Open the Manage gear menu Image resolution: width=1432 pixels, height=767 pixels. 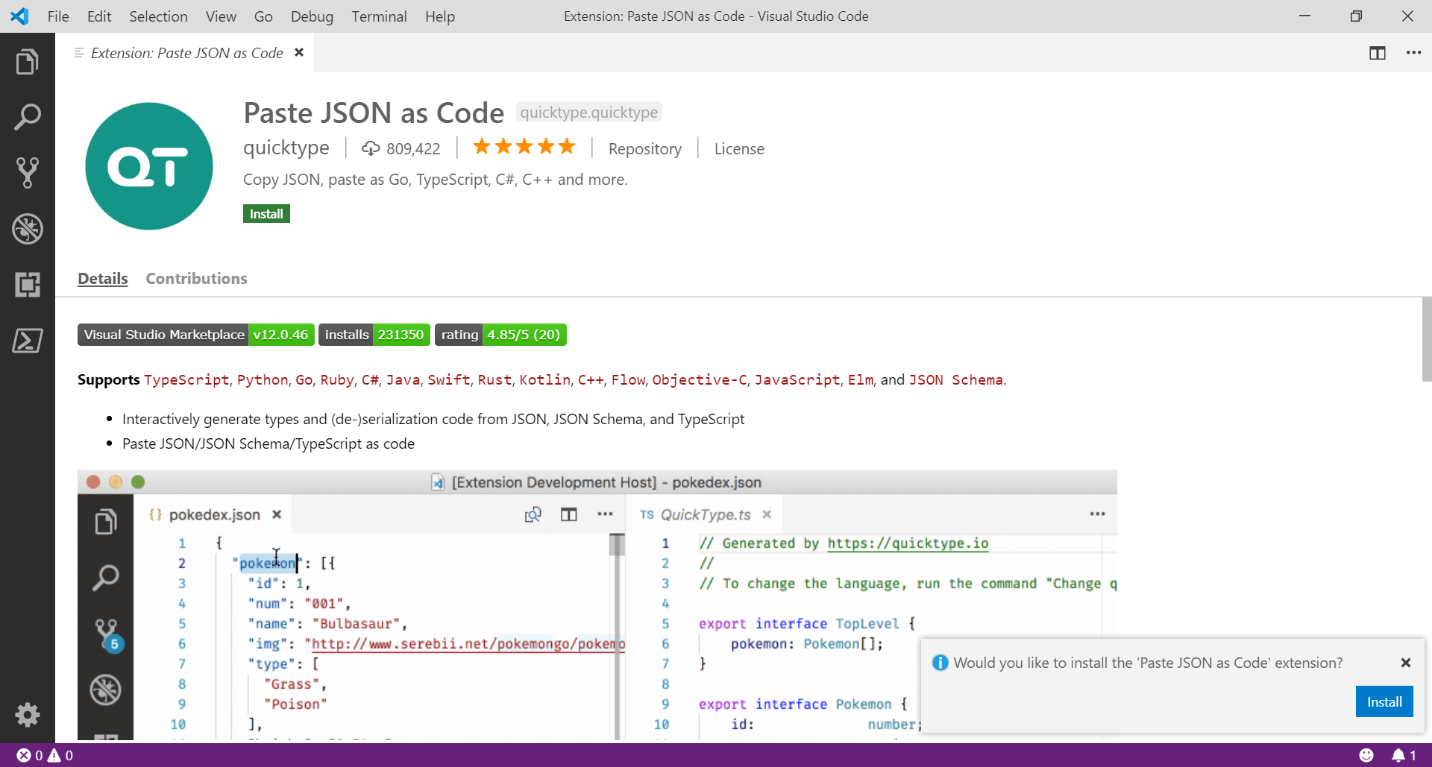(27, 714)
